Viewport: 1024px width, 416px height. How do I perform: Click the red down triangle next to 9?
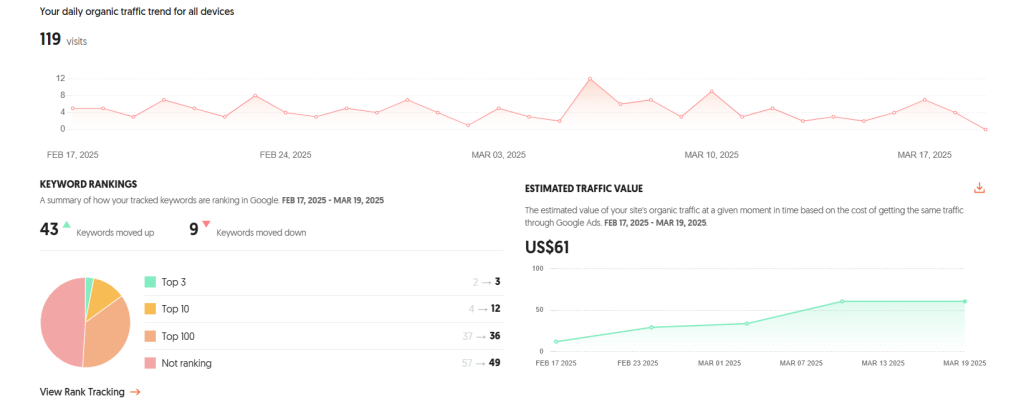click(206, 225)
